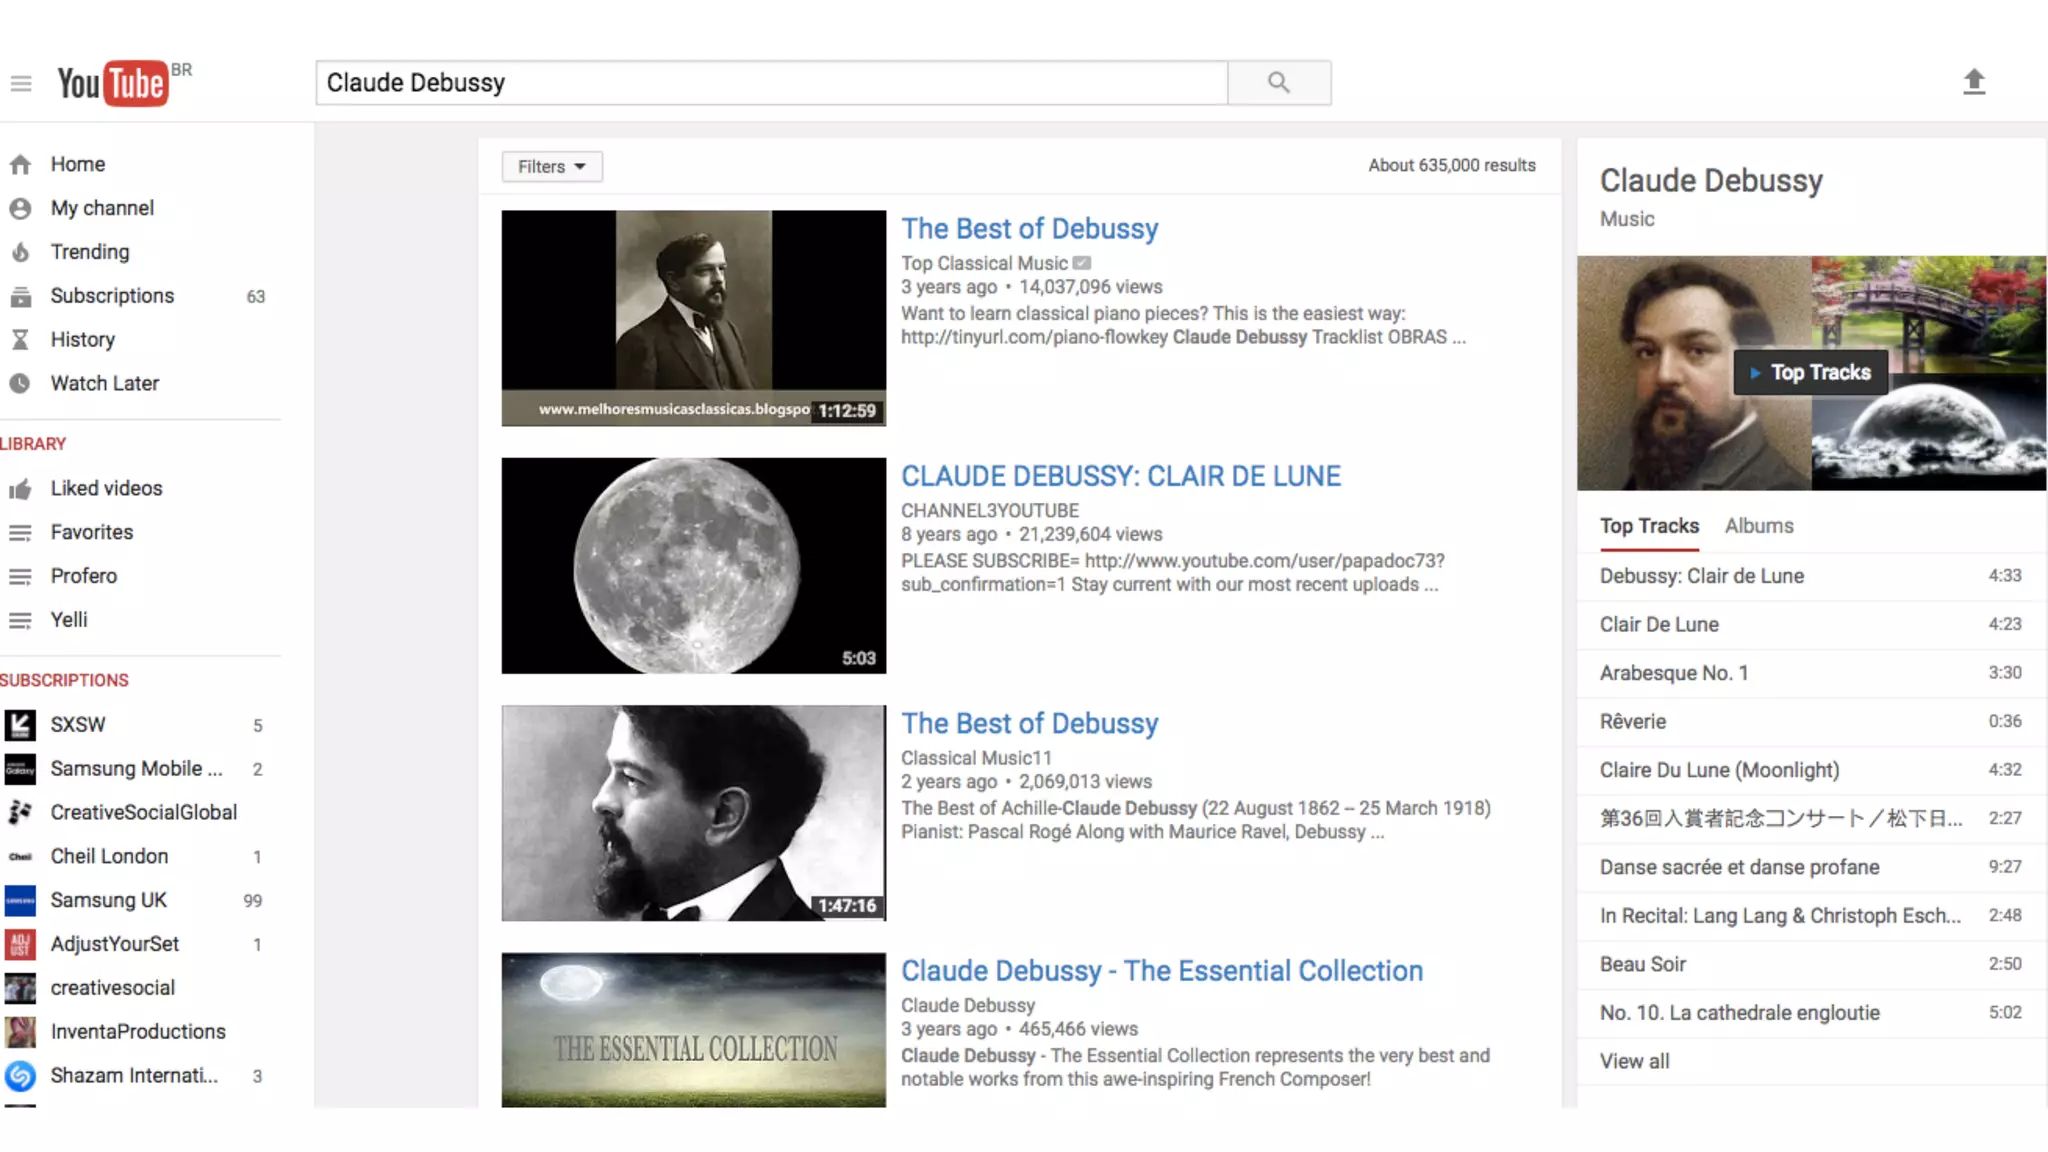The height and width of the screenshot is (1152, 2048).
Task: Open the Subscriptions sidebar item
Action: point(112,296)
